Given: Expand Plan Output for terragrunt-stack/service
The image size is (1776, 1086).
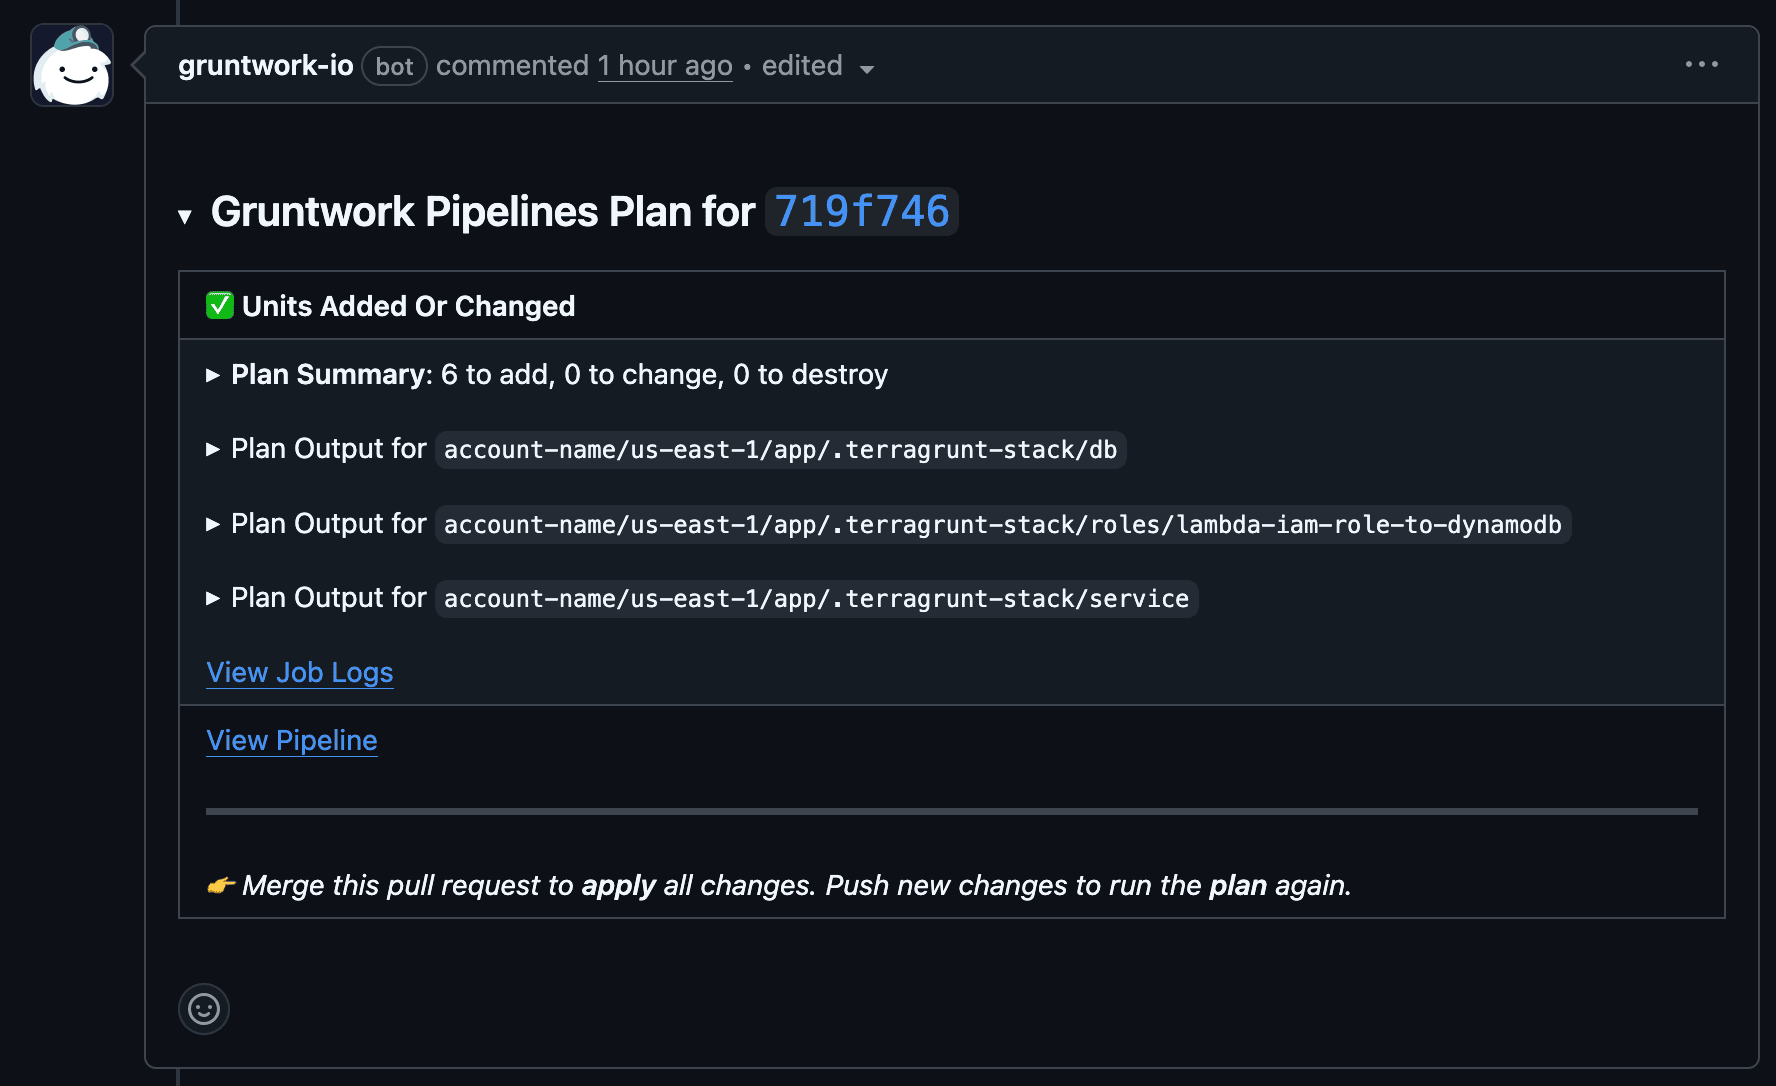Looking at the screenshot, I should (x=213, y=598).
